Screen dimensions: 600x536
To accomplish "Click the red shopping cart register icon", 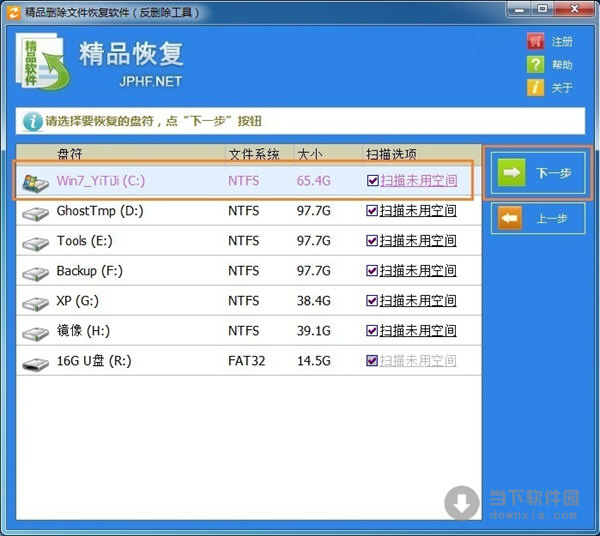I will coord(535,41).
